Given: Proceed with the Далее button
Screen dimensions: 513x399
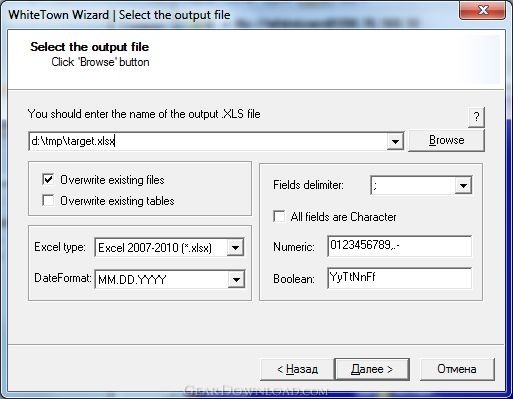Looking at the screenshot, I should 372,369.
